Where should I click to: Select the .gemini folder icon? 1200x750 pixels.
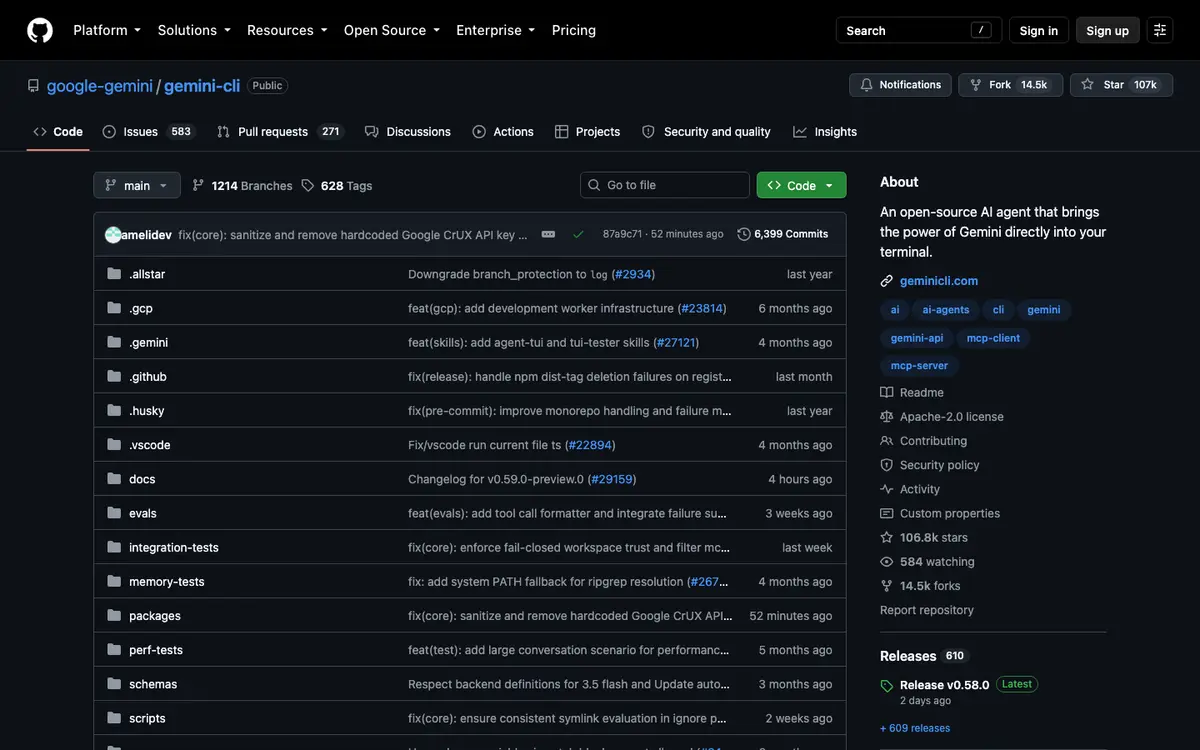tap(114, 342)
